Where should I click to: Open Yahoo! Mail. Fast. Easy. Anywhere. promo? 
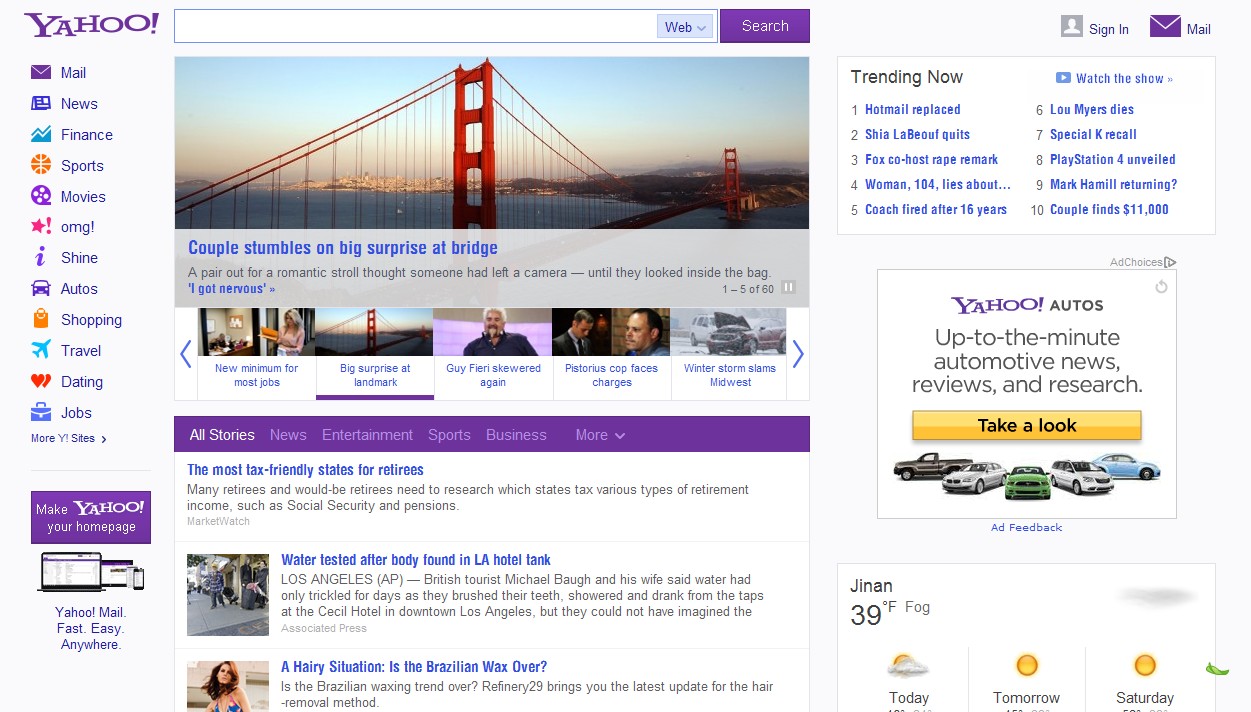pos(90,628)
